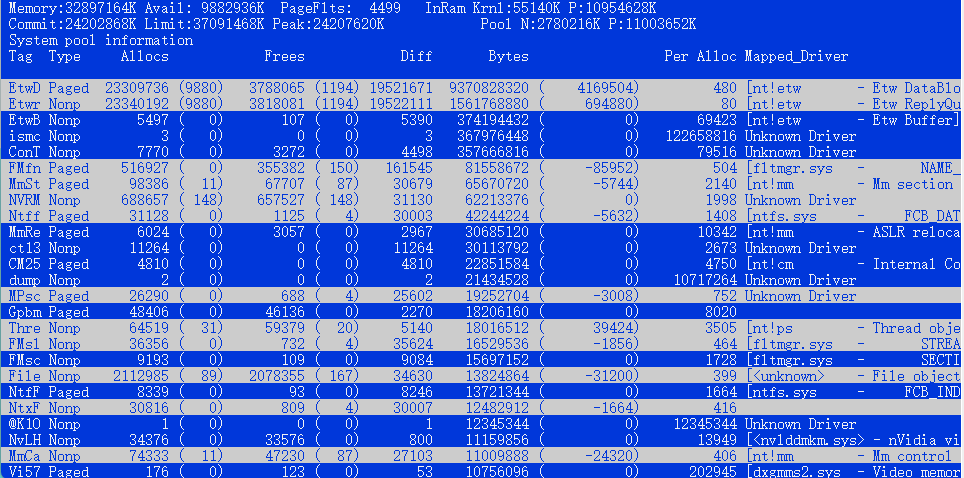Select the Vi57 tag row
964x478 pixels.
482,471
